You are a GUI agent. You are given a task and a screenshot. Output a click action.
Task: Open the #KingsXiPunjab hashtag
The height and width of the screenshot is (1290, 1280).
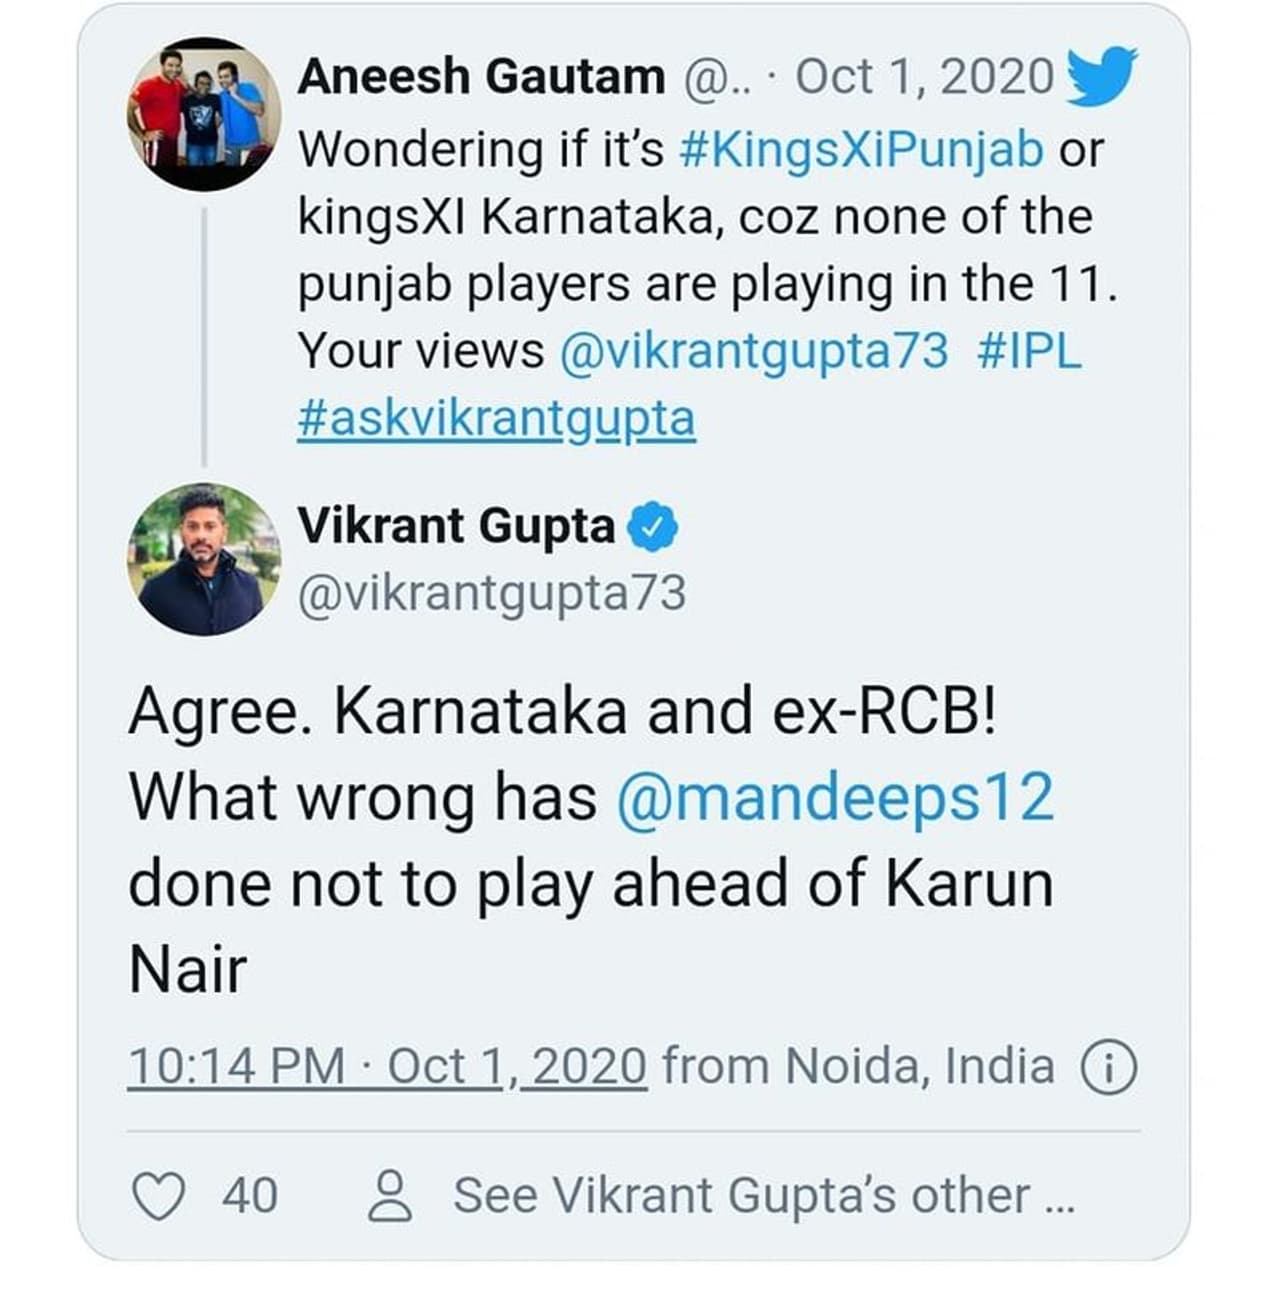tap(861, 150)
